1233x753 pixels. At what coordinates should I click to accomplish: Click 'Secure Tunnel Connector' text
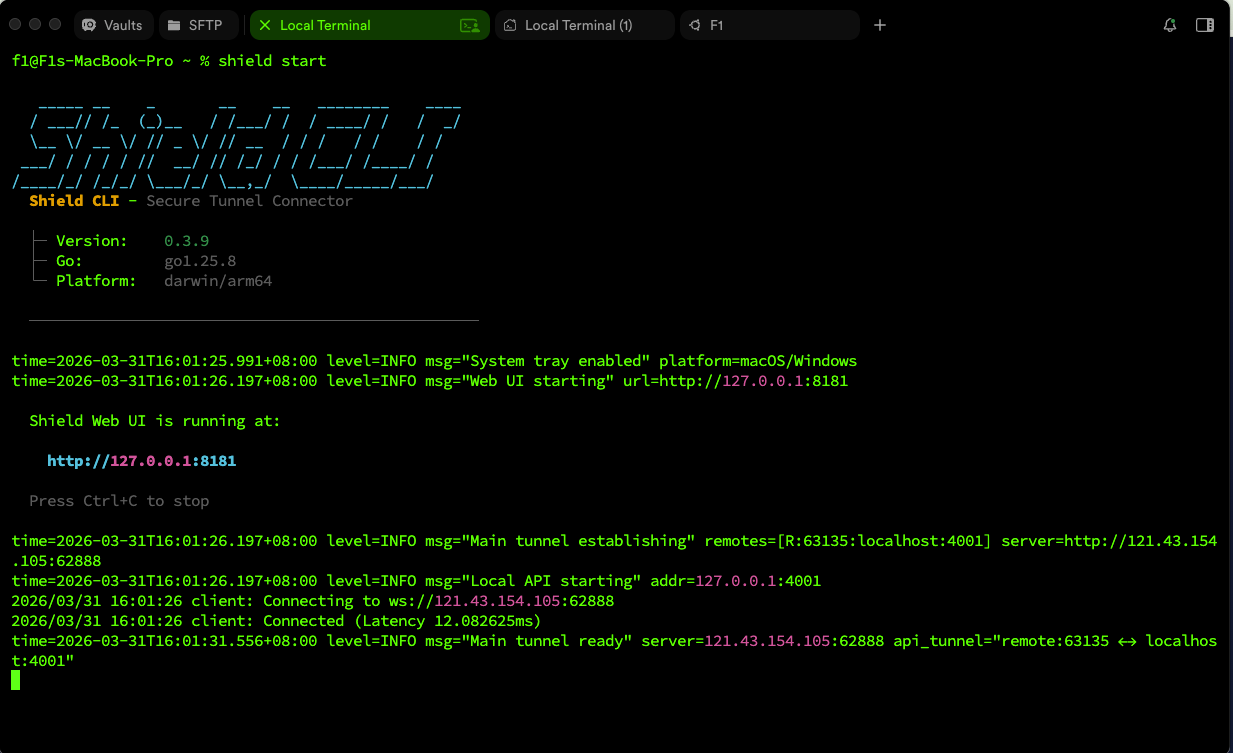[249, 201]
